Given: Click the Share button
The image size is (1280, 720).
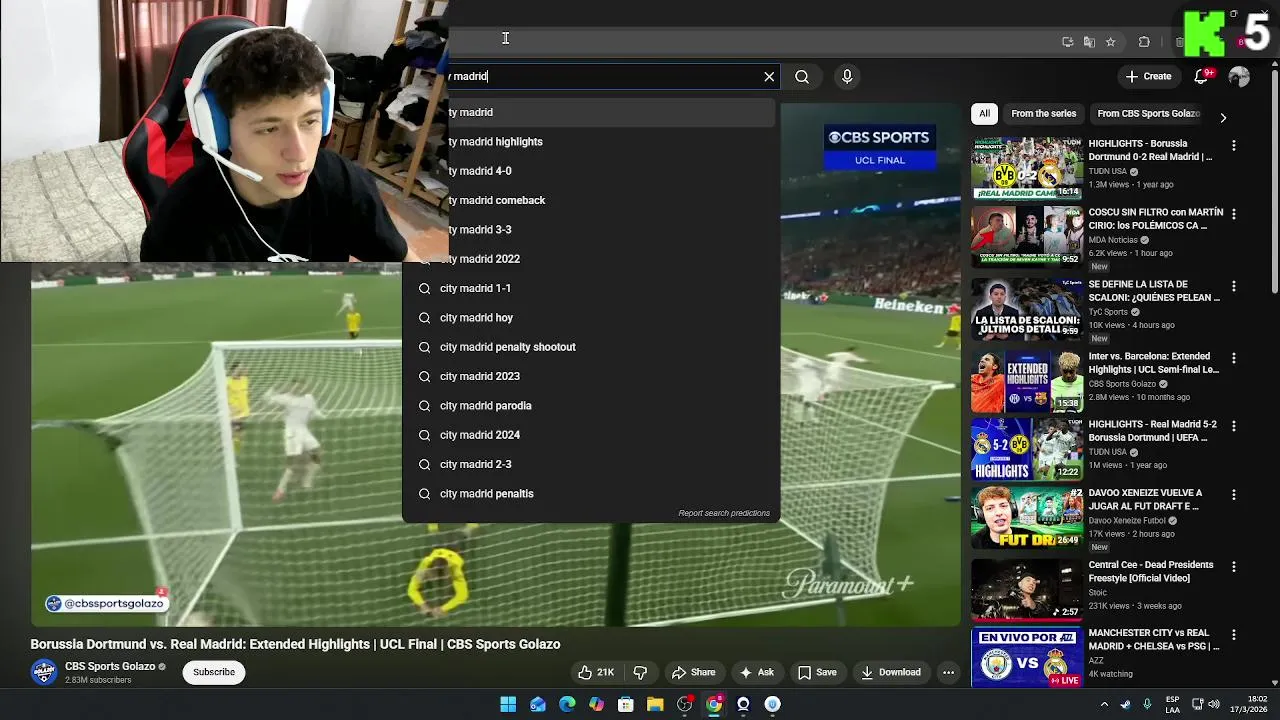Looking at the screenshot, I should tap(694, 672).
